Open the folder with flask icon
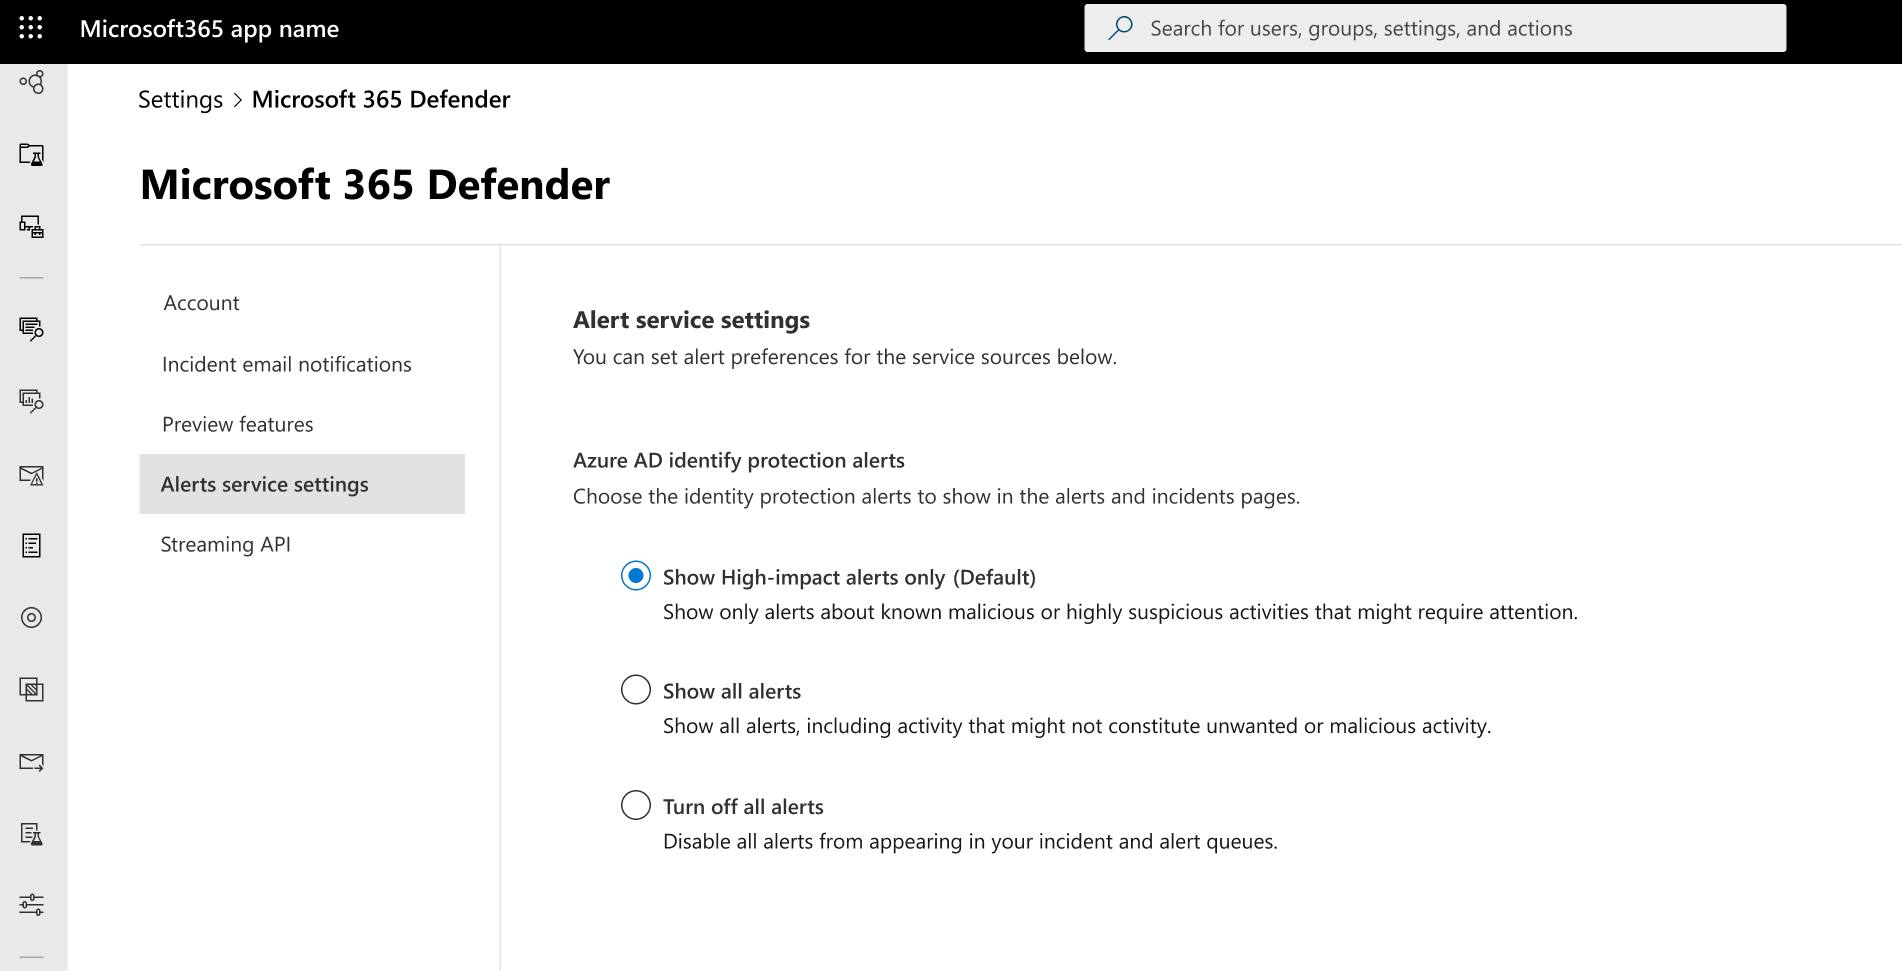This screenshot has width=1902, height=971. pos(32,154)
